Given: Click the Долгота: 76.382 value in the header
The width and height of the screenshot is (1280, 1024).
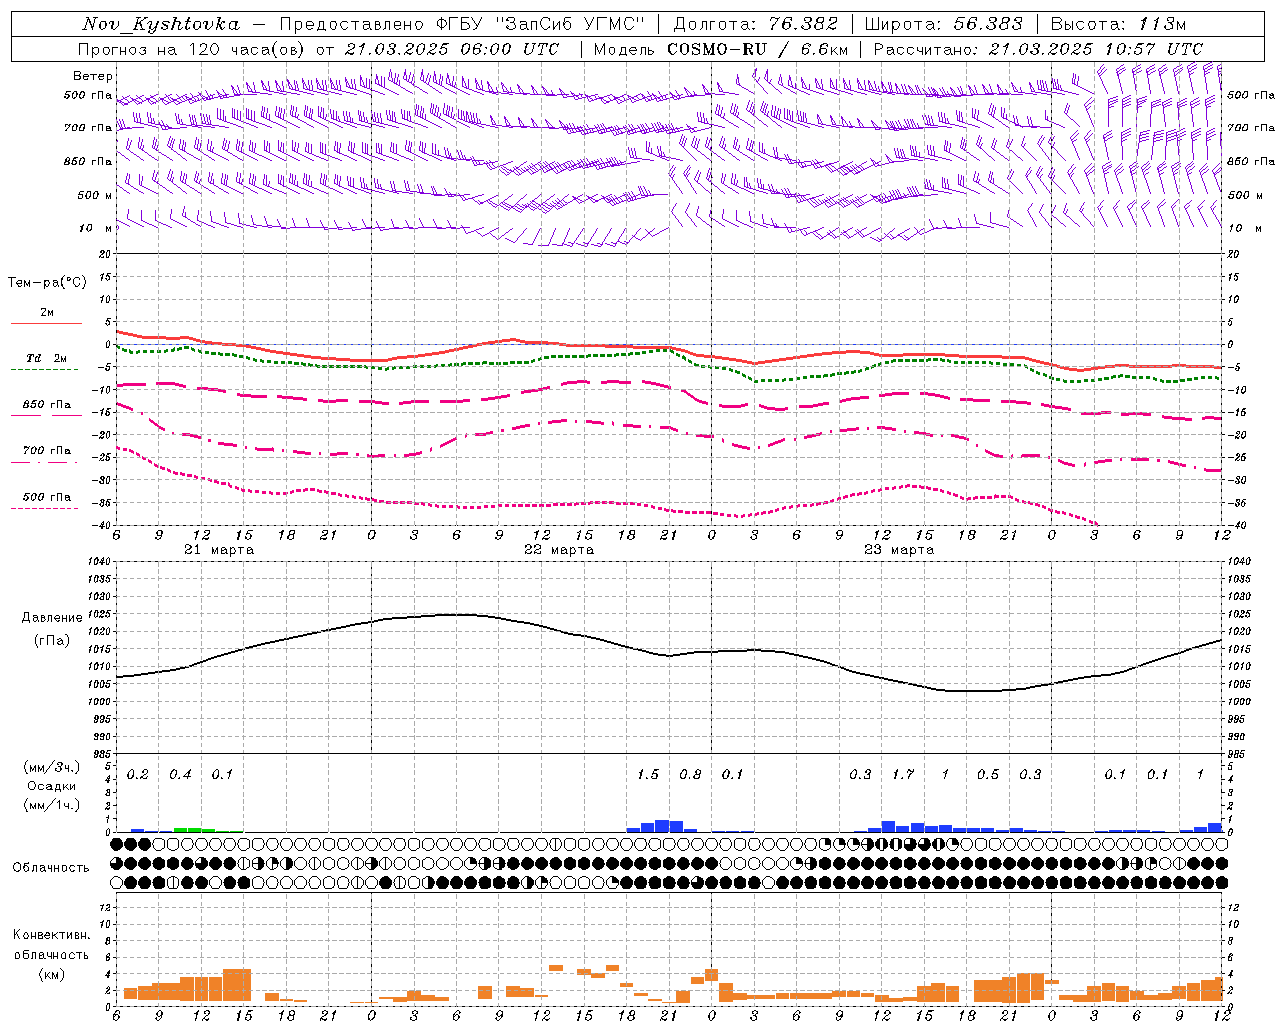Looking at the screenshot, I should click(755, 24).
